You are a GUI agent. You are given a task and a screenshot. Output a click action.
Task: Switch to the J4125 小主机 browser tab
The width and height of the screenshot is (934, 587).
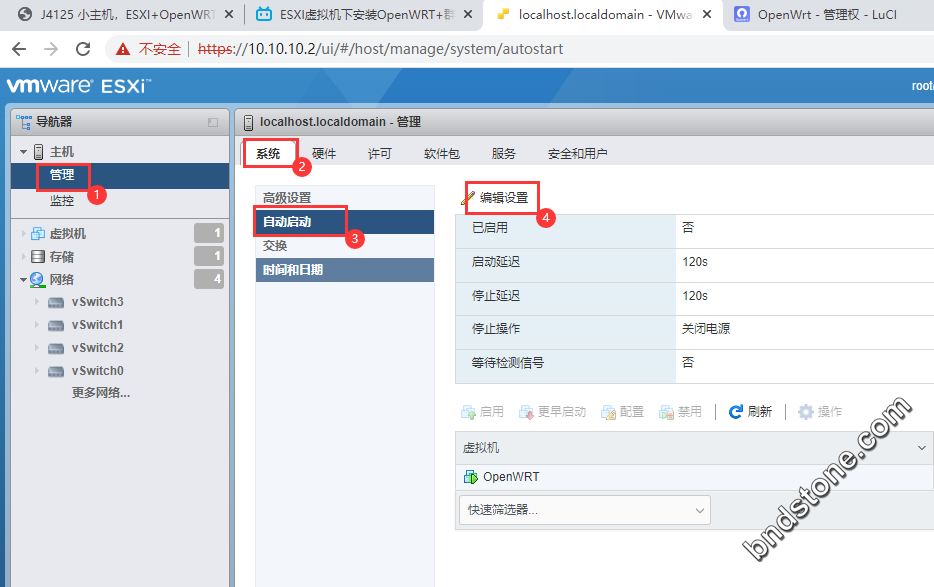[127, 14]
